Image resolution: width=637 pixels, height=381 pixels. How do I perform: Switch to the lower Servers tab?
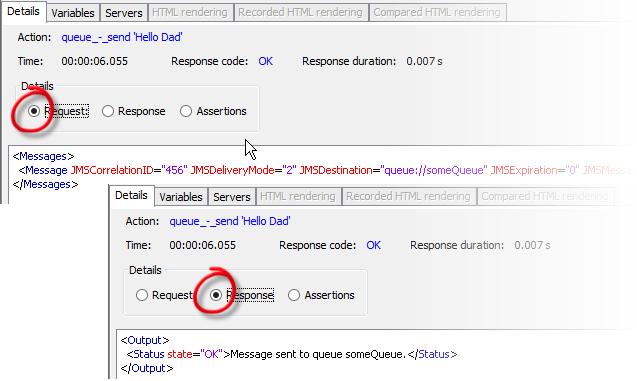tap(232, 197)
